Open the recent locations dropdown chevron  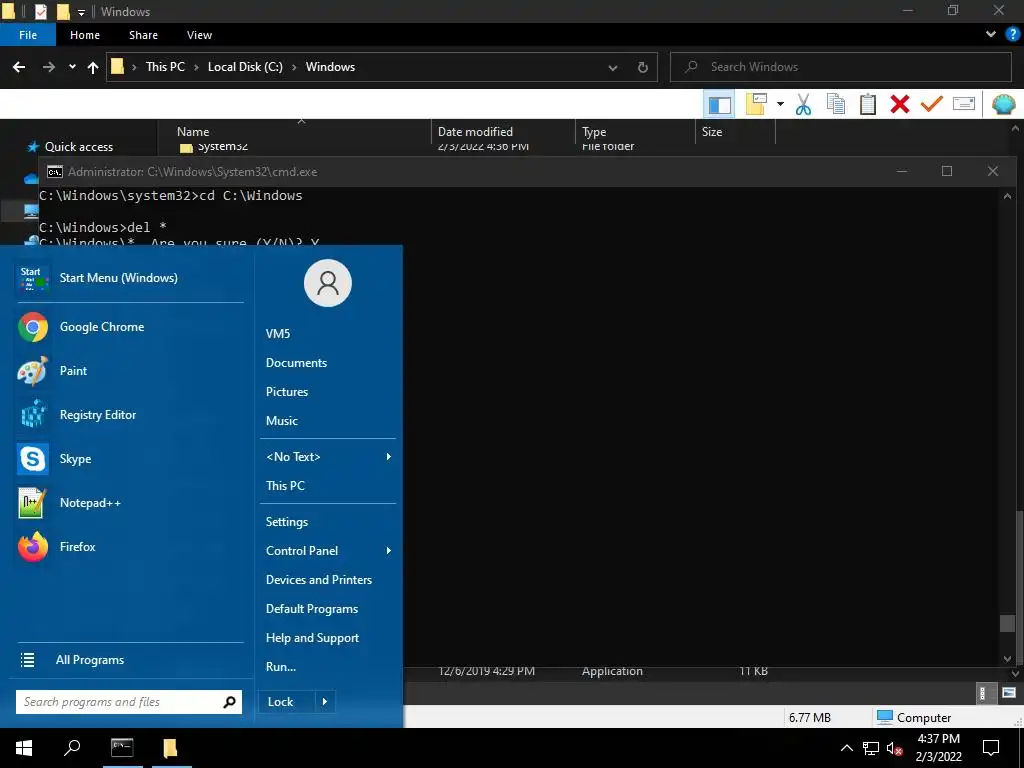point(72,67)
